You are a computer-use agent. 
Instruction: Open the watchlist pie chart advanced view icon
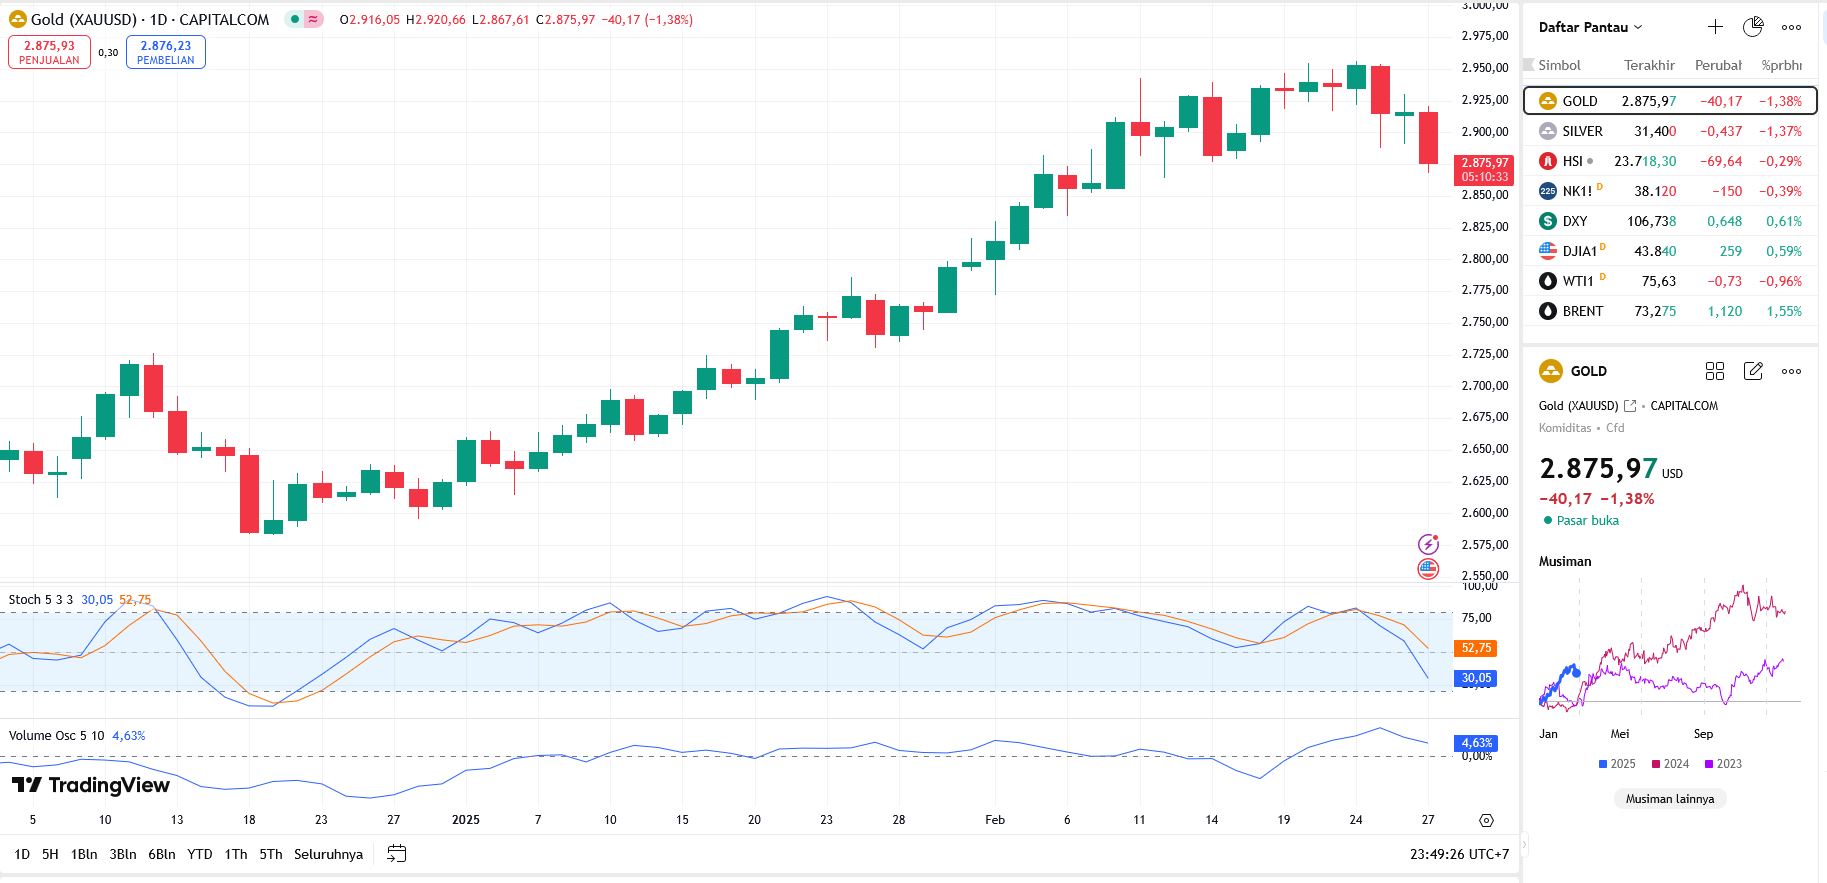click(x=1753, y=27)
